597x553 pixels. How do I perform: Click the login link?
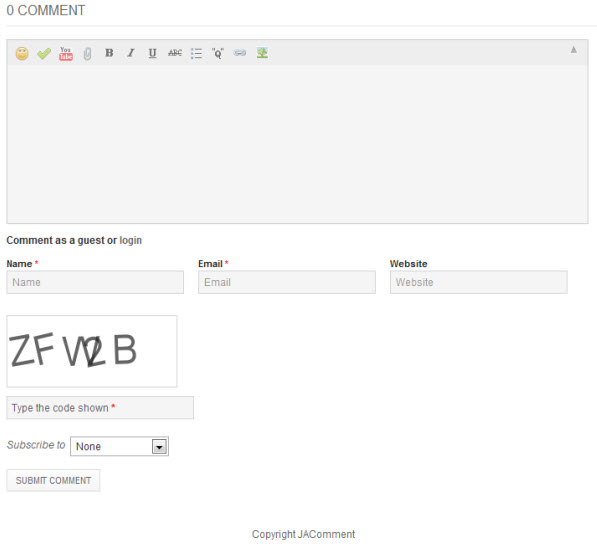point(131,240)
